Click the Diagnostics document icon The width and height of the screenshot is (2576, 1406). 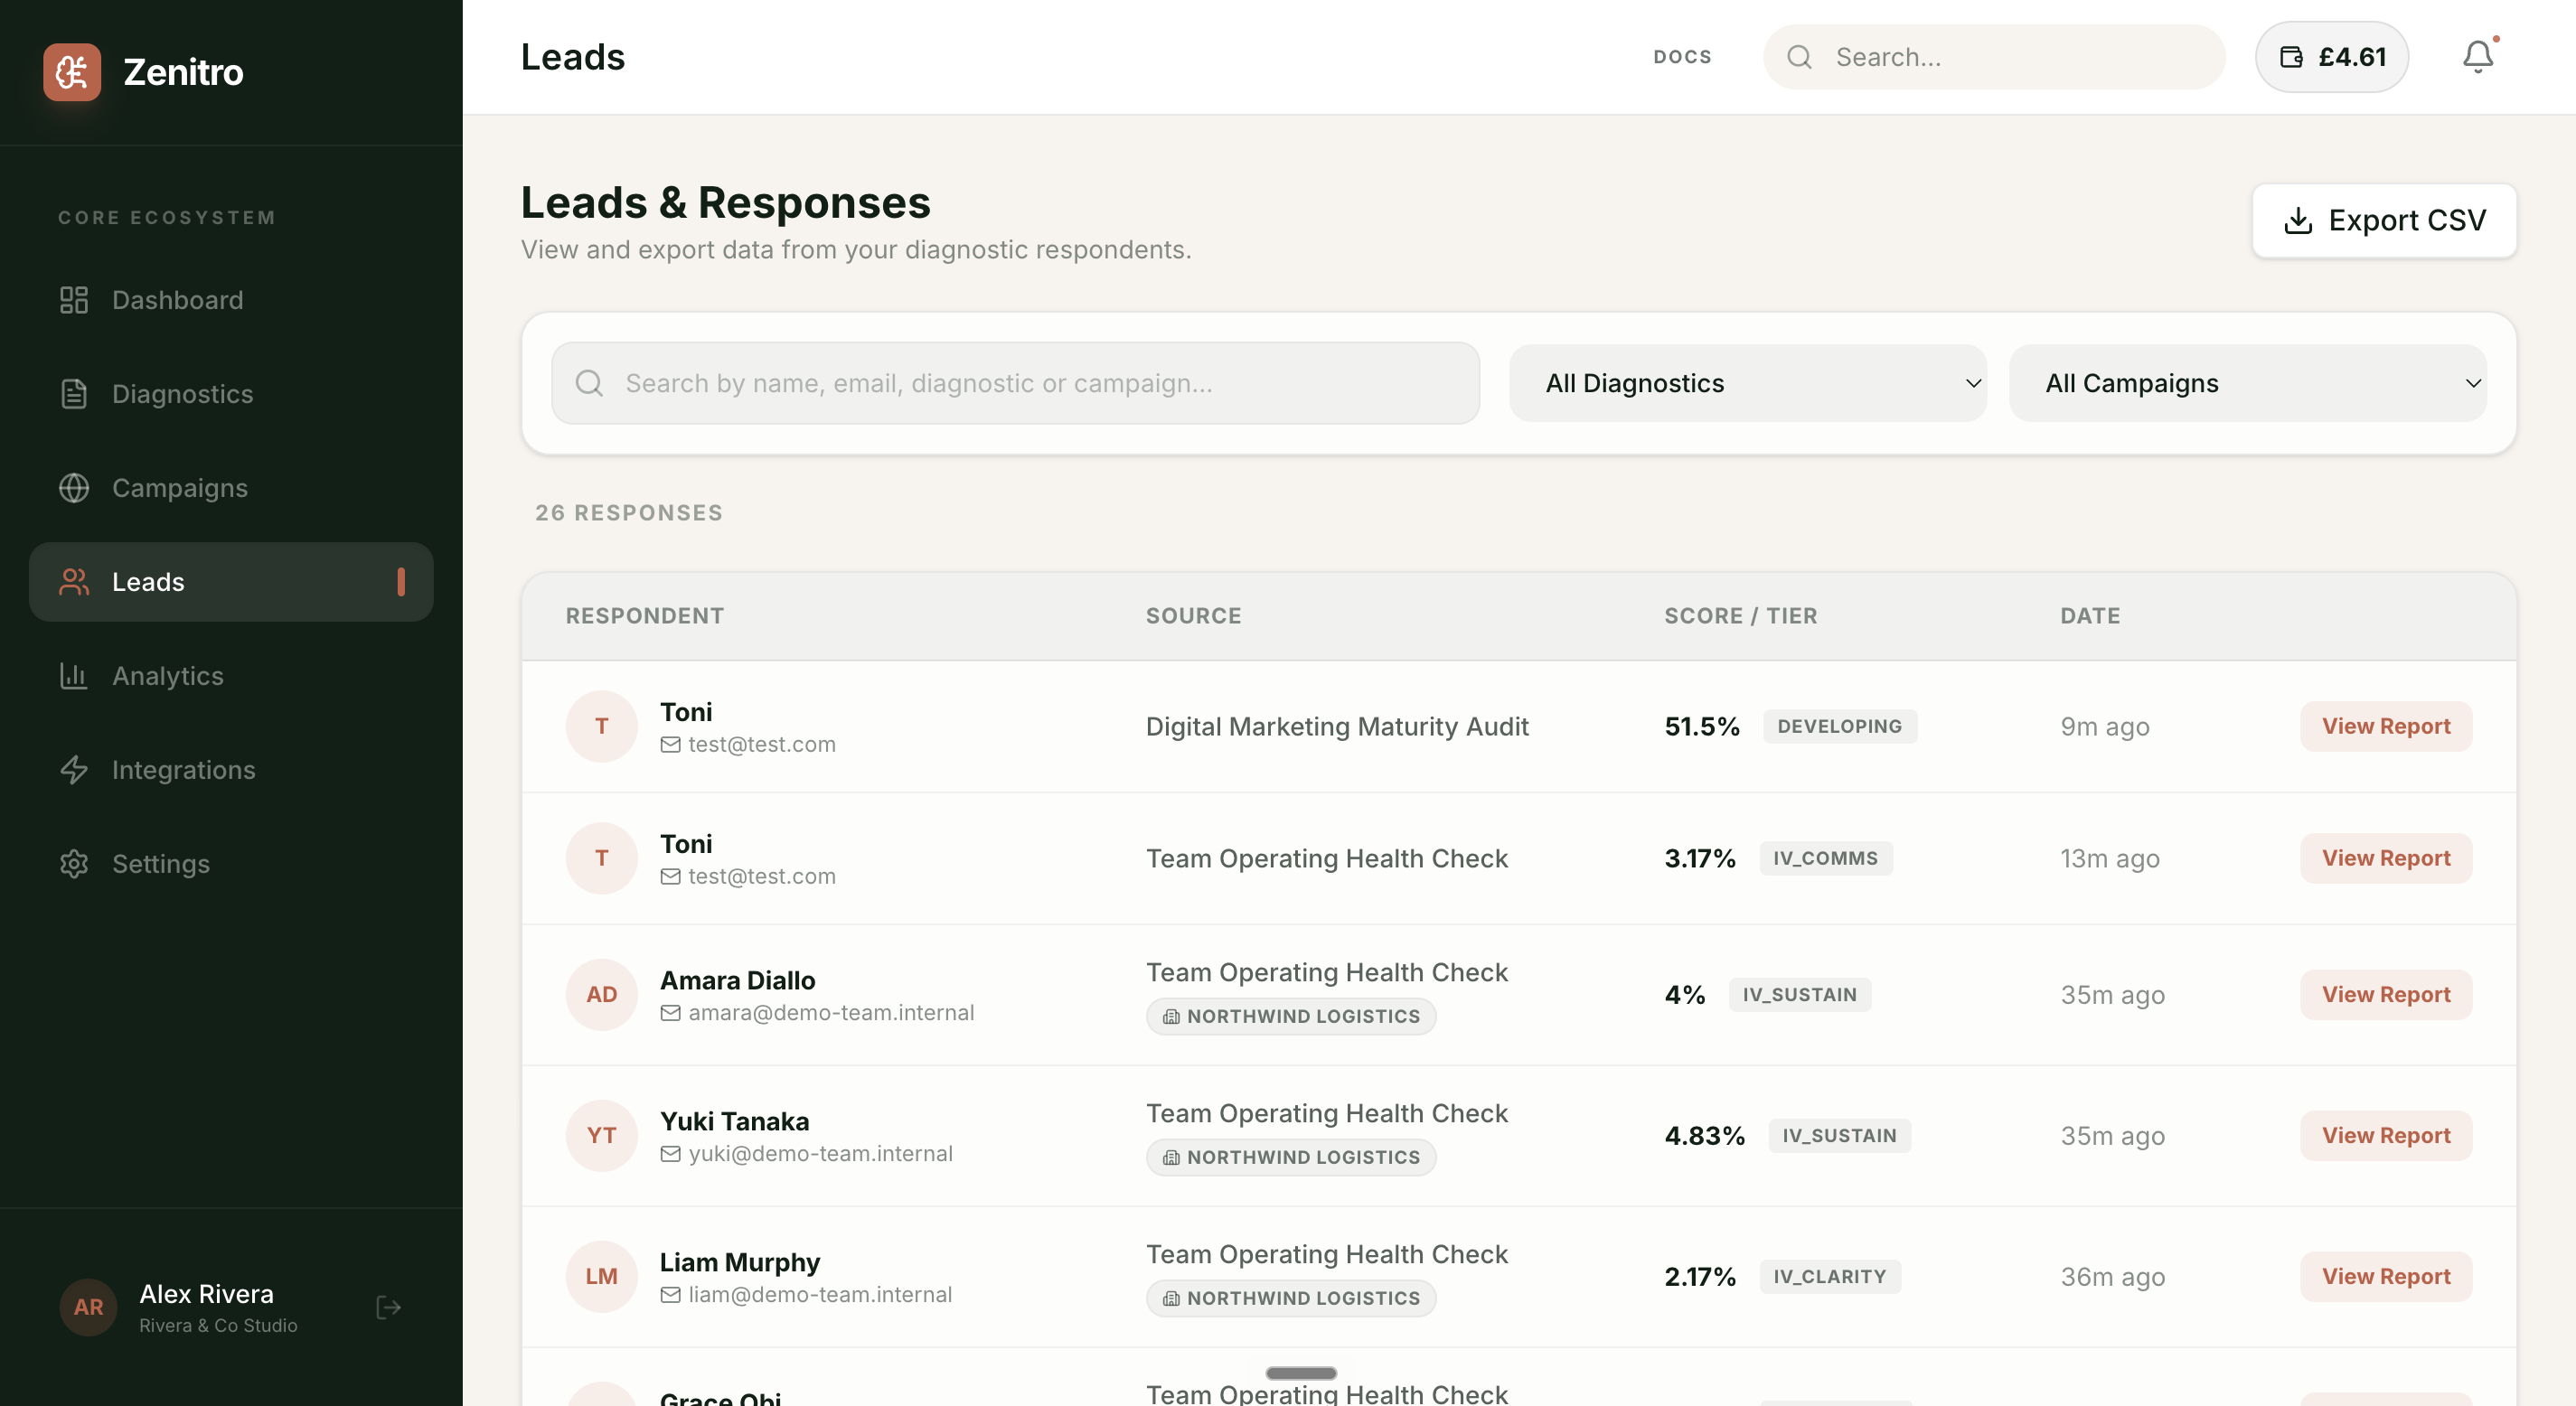[74, 394]
